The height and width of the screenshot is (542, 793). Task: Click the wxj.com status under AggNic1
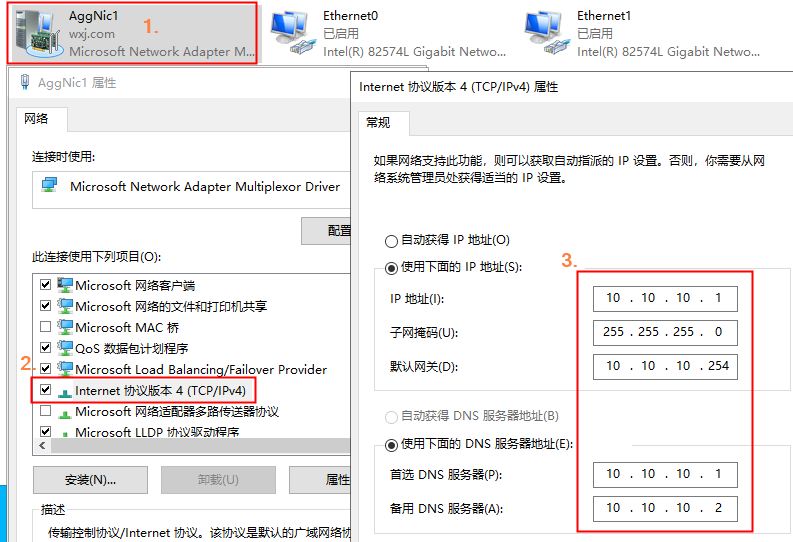pos(92,34)
